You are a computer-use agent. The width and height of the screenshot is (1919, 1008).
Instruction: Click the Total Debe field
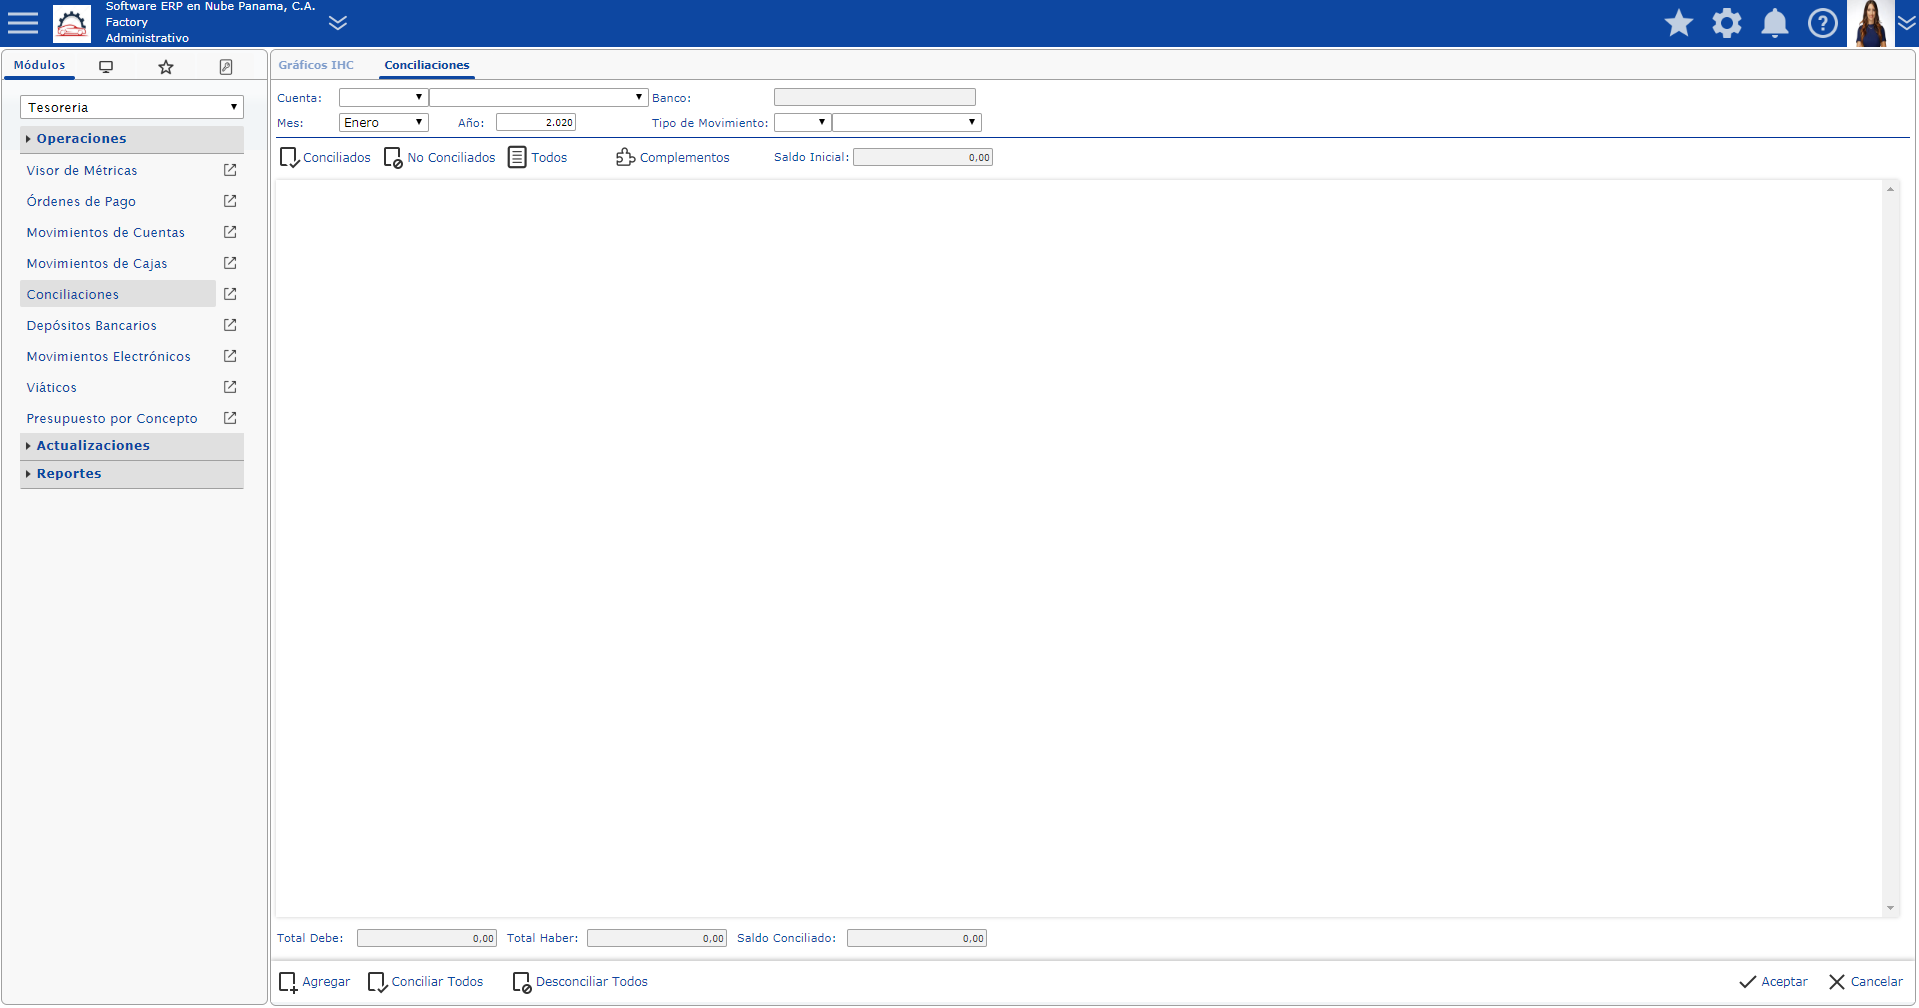427,938
